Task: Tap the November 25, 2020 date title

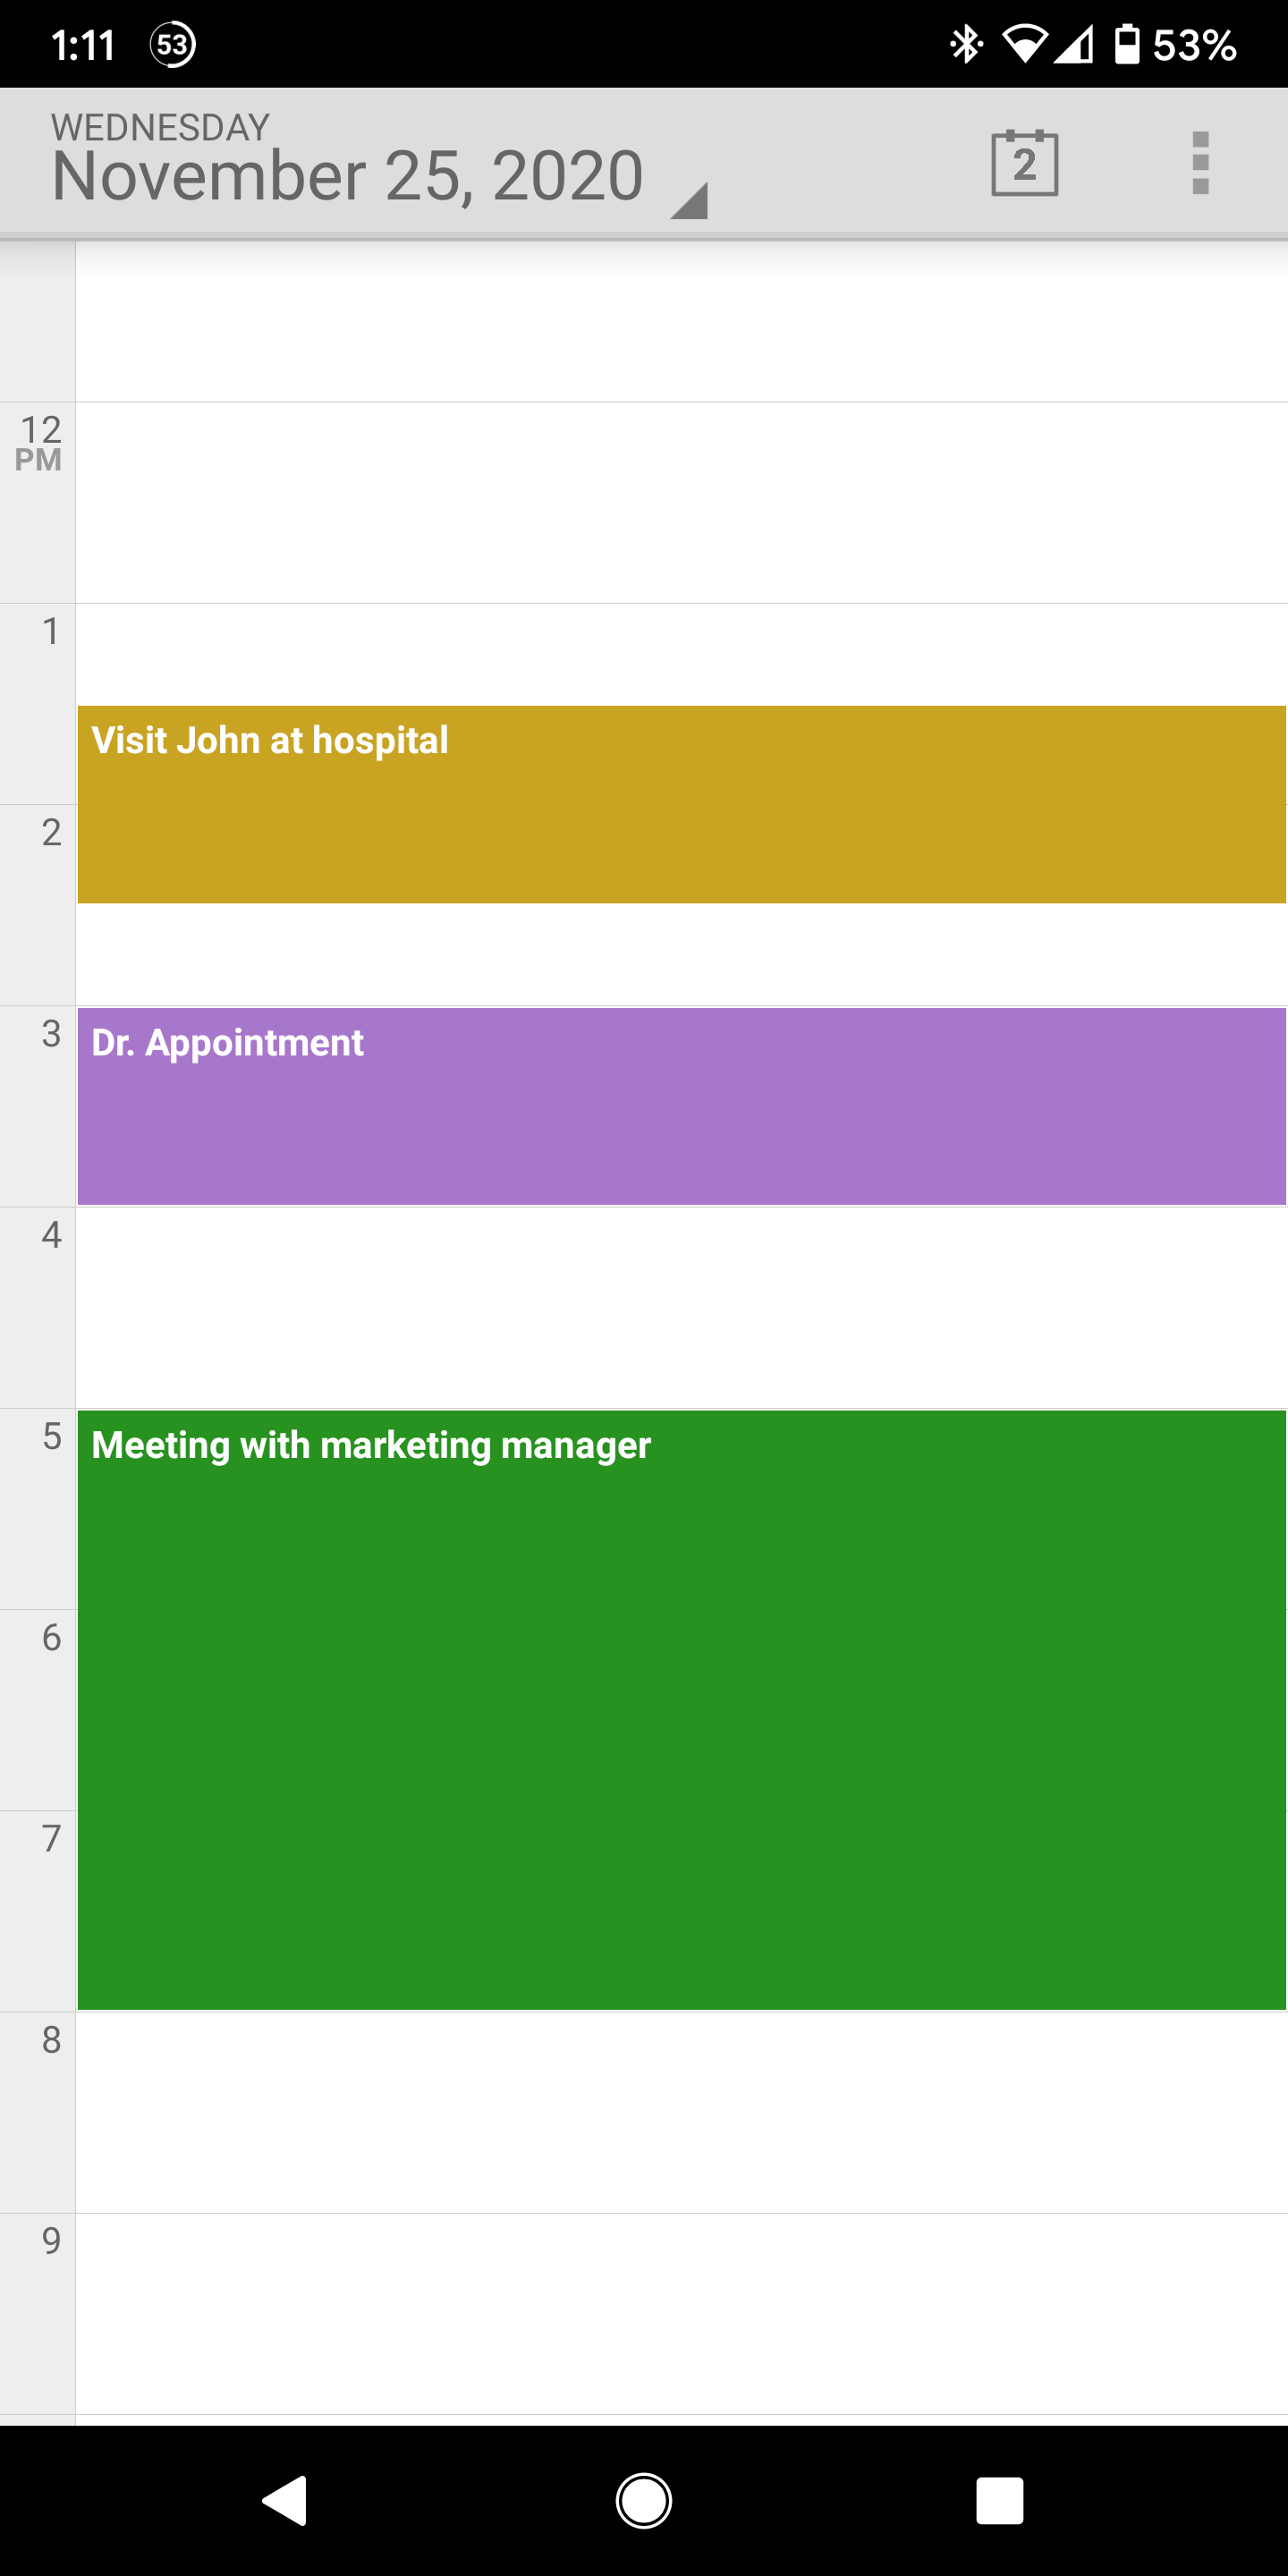Action: point(347,176)
